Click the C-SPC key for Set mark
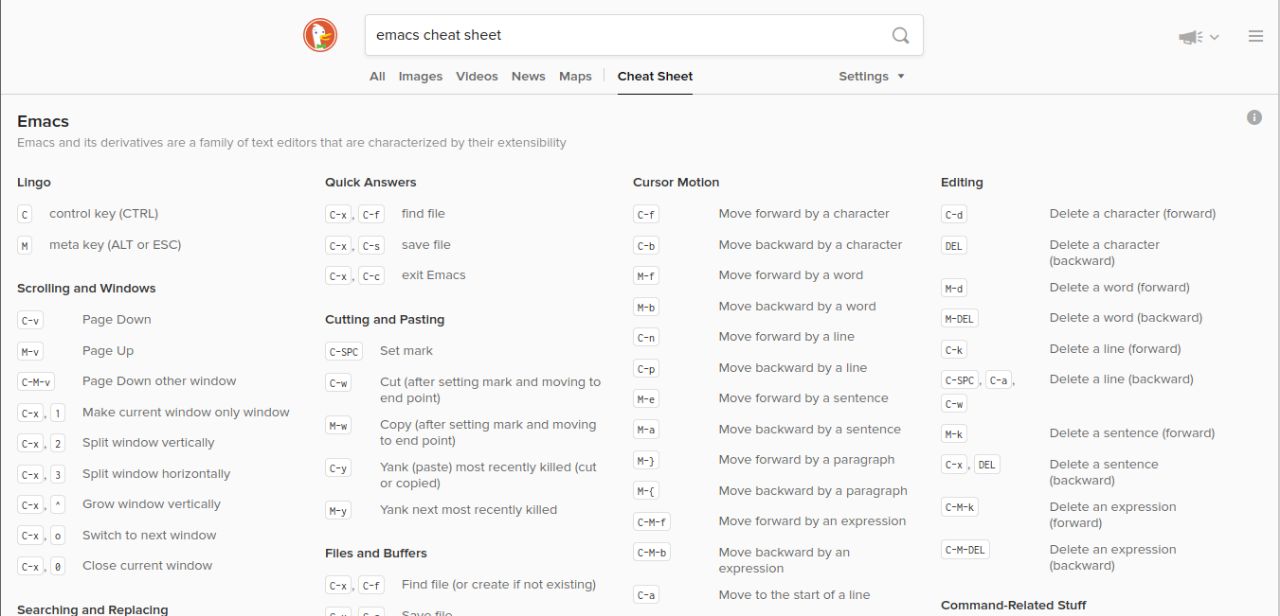Viewport: 1280px width, 616px height. (x=344, y=351)
